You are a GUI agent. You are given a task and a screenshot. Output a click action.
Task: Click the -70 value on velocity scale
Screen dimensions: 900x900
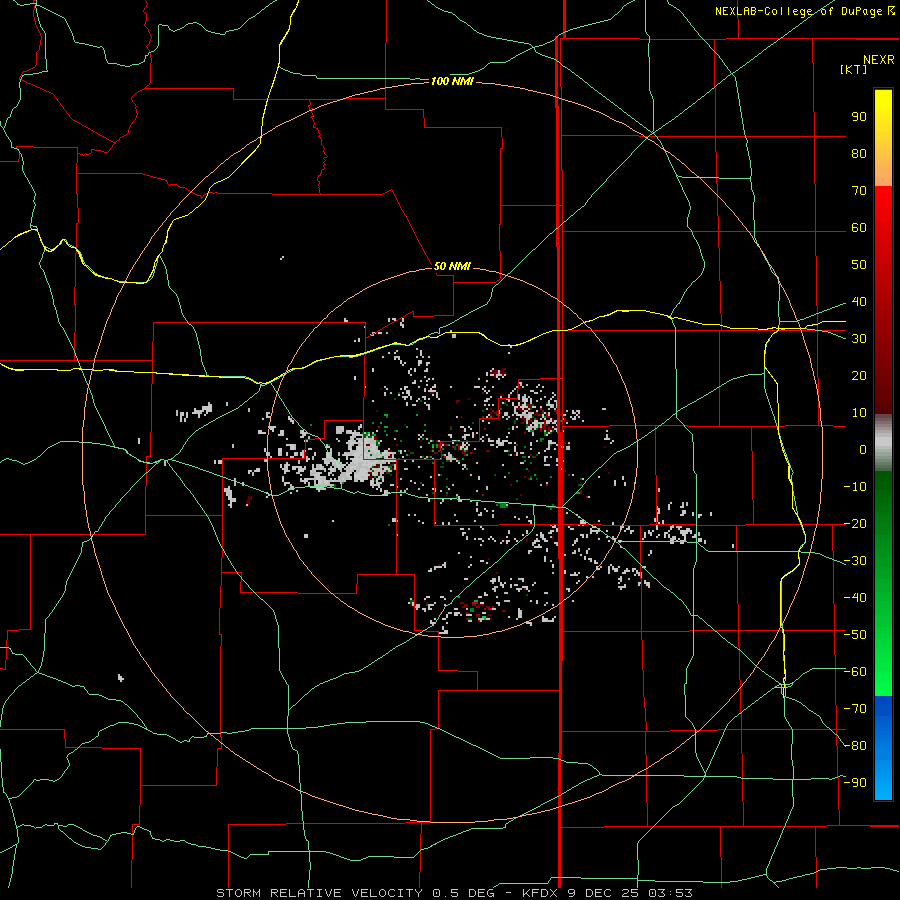(x=855, y=709)
